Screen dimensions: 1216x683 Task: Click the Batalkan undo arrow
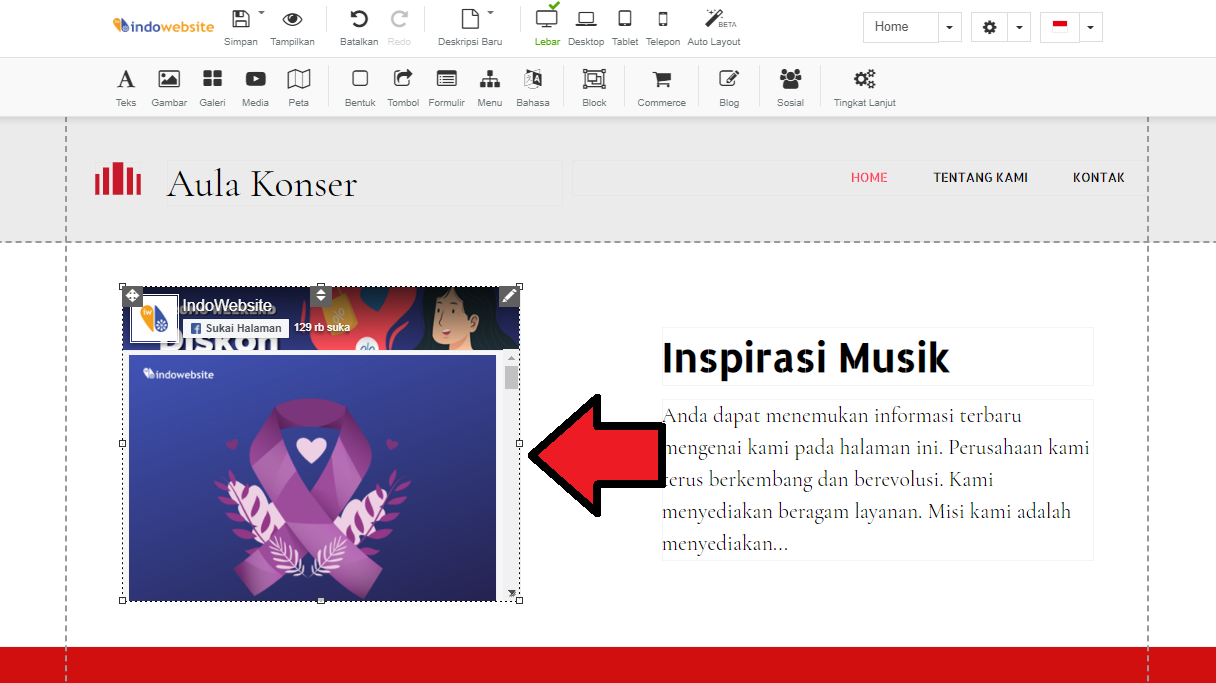click(x=359, y=26)
